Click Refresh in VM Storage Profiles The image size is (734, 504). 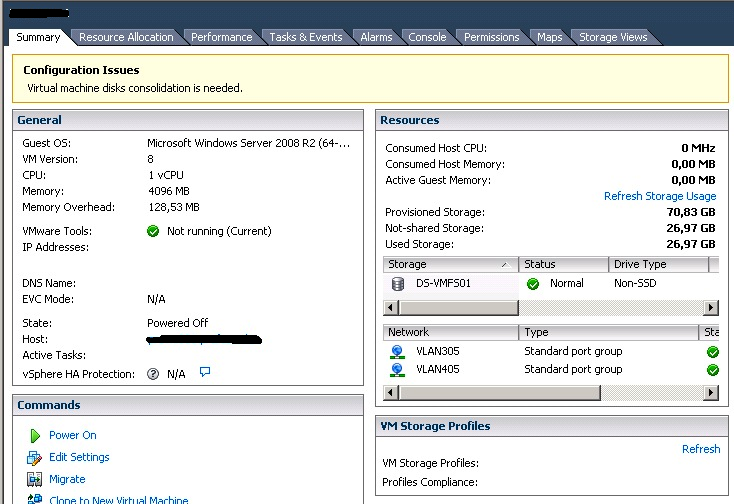coord(701,449)
